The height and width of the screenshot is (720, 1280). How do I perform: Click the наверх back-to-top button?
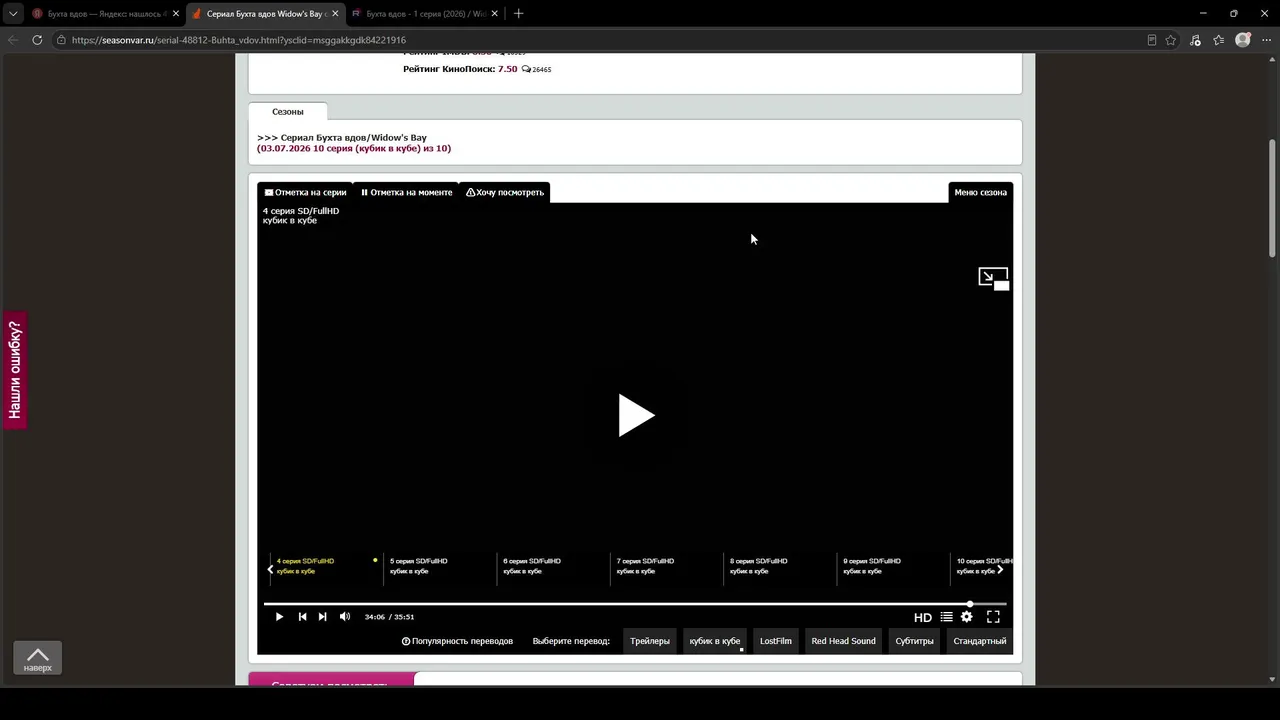[x=38, y=658]
